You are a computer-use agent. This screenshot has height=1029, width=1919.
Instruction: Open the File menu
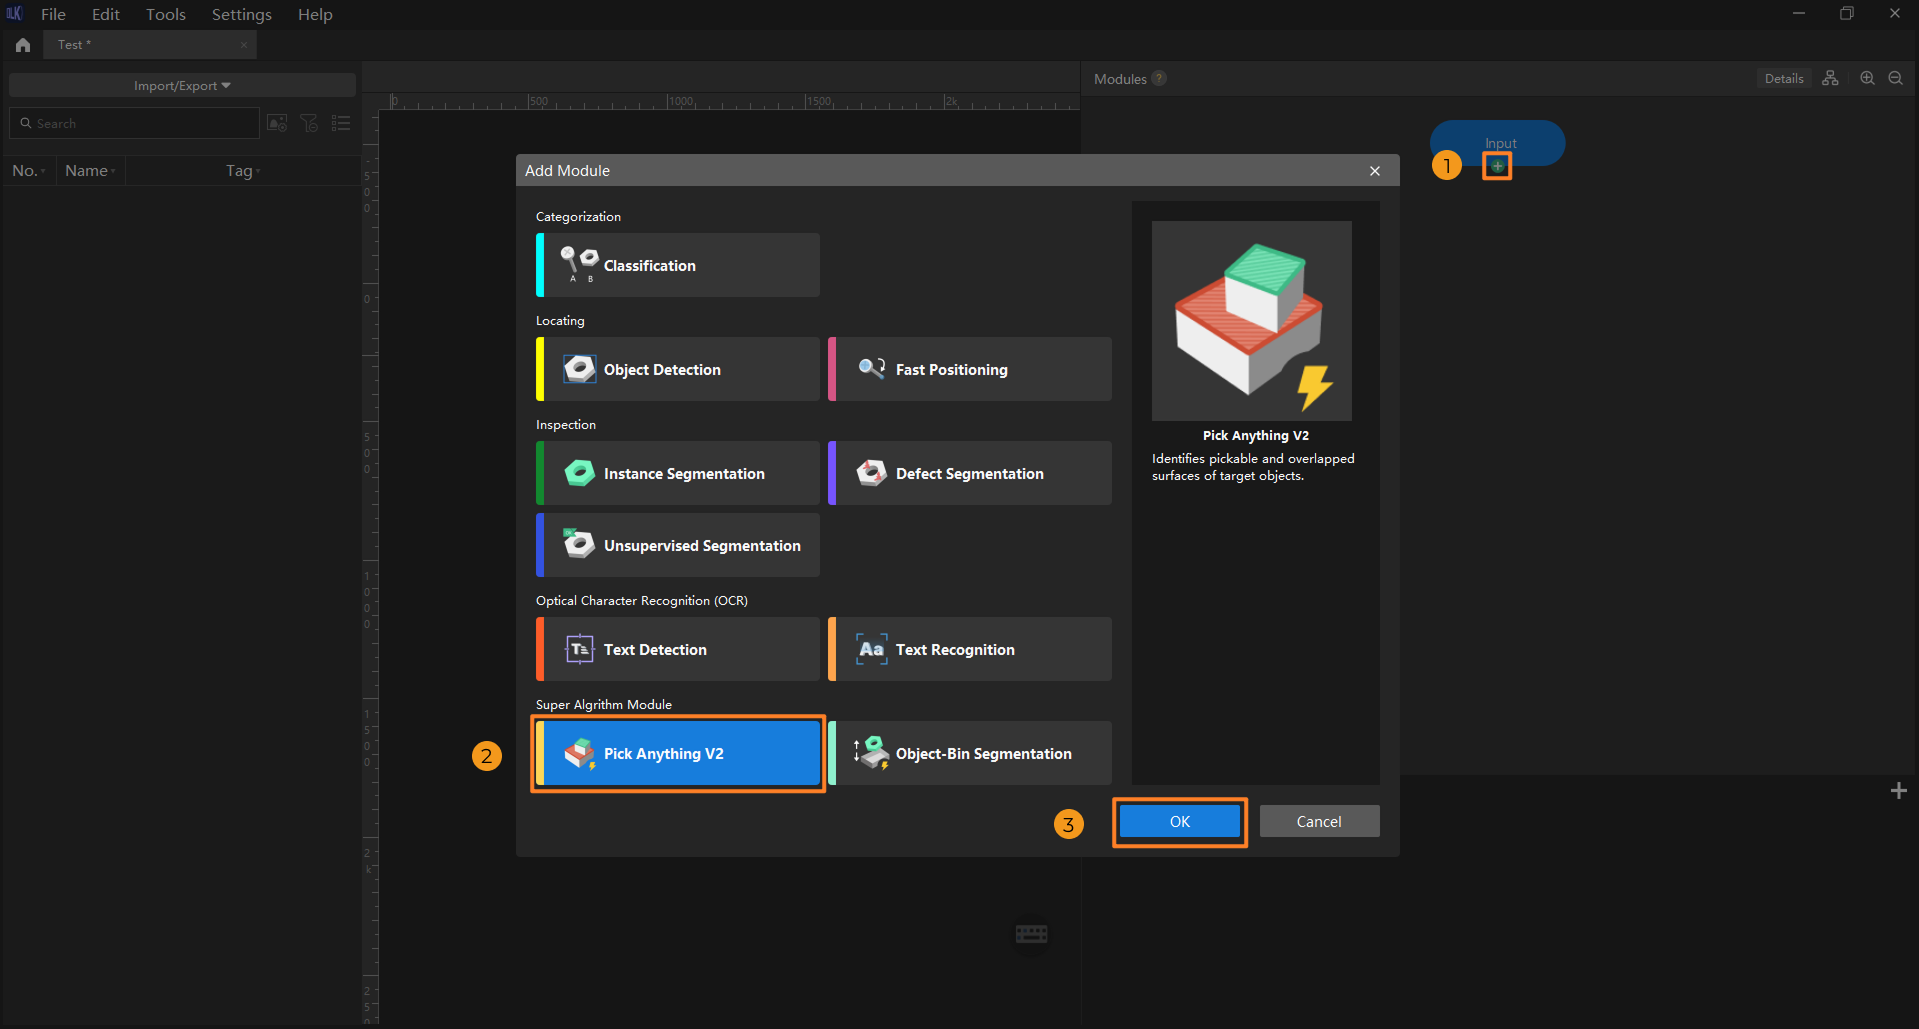point(53,14)
